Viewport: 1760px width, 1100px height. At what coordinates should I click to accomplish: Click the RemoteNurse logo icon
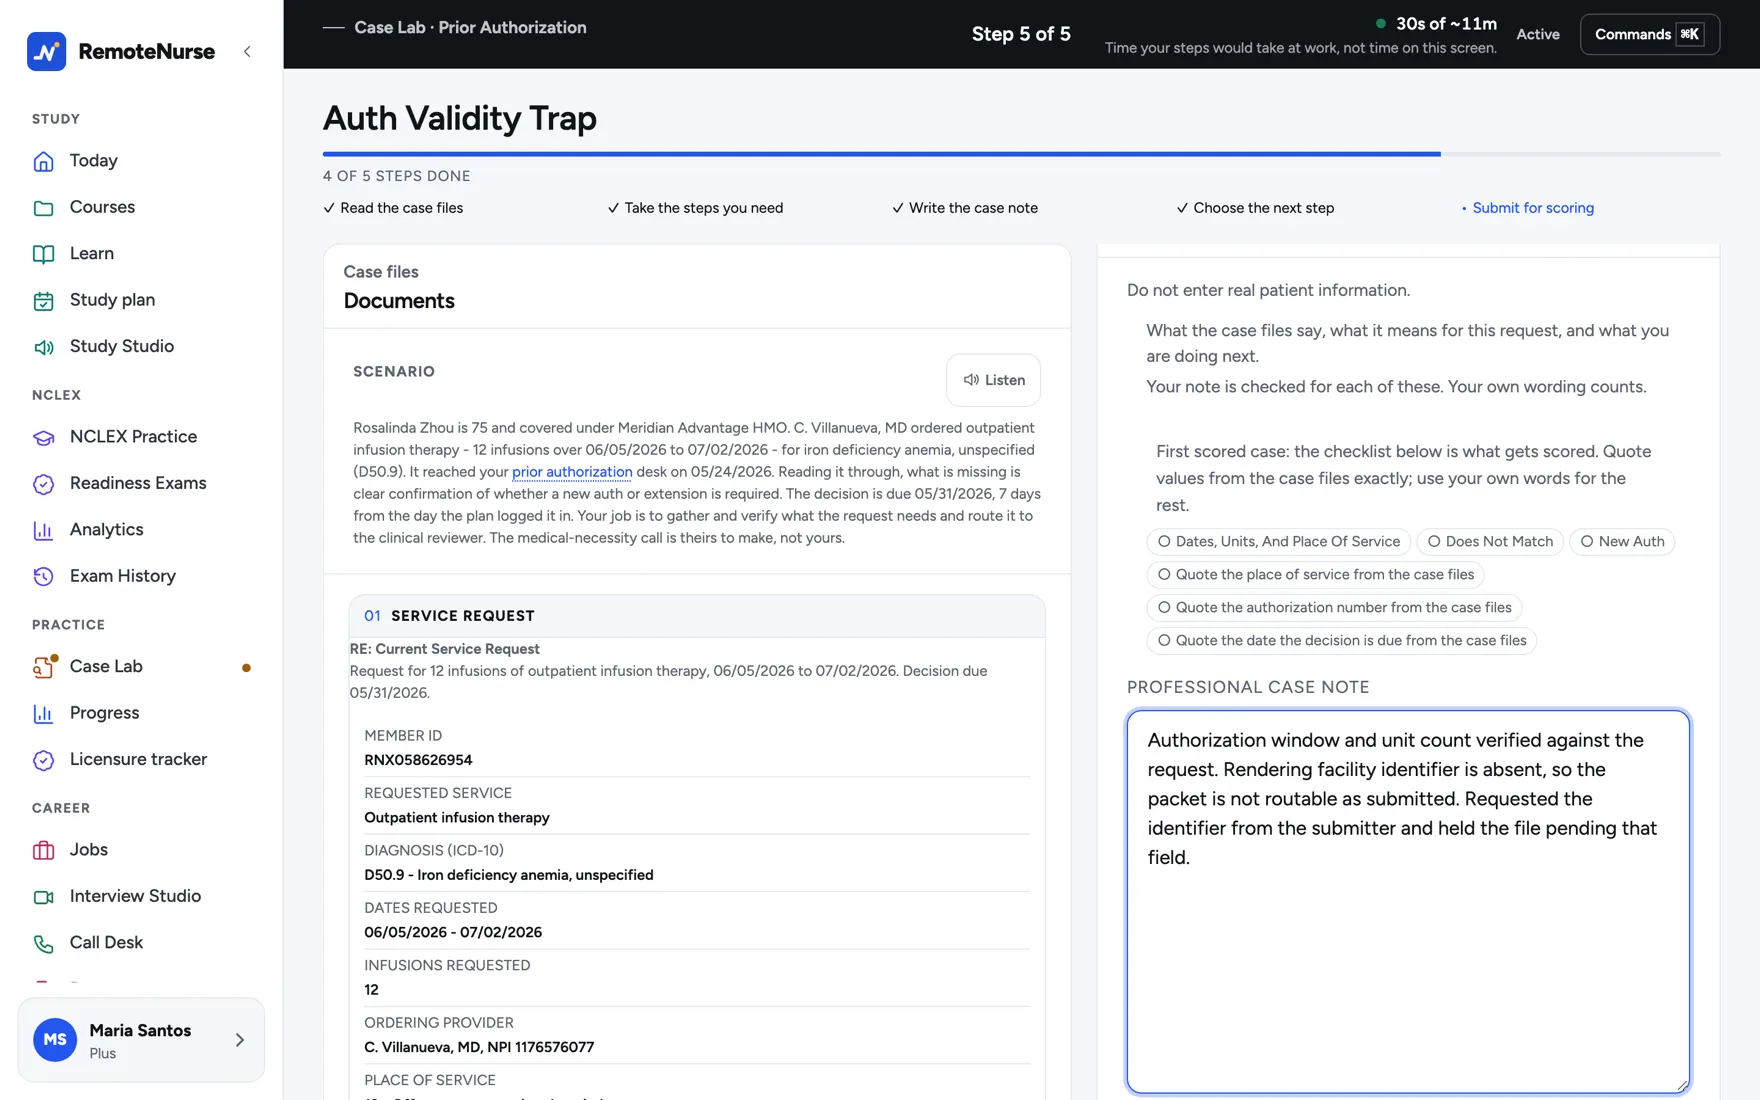[47, 51]
